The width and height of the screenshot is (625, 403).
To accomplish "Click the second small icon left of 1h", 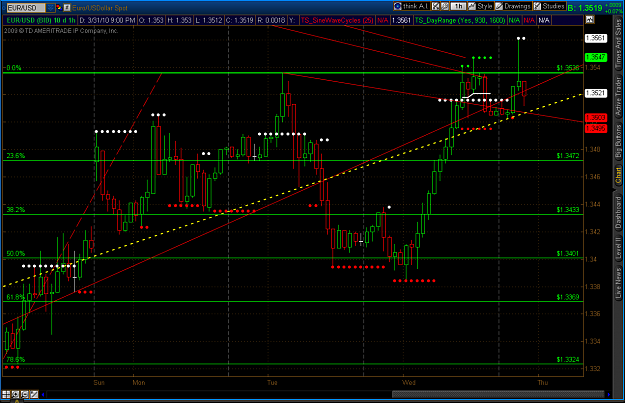I will pos(445,6).
